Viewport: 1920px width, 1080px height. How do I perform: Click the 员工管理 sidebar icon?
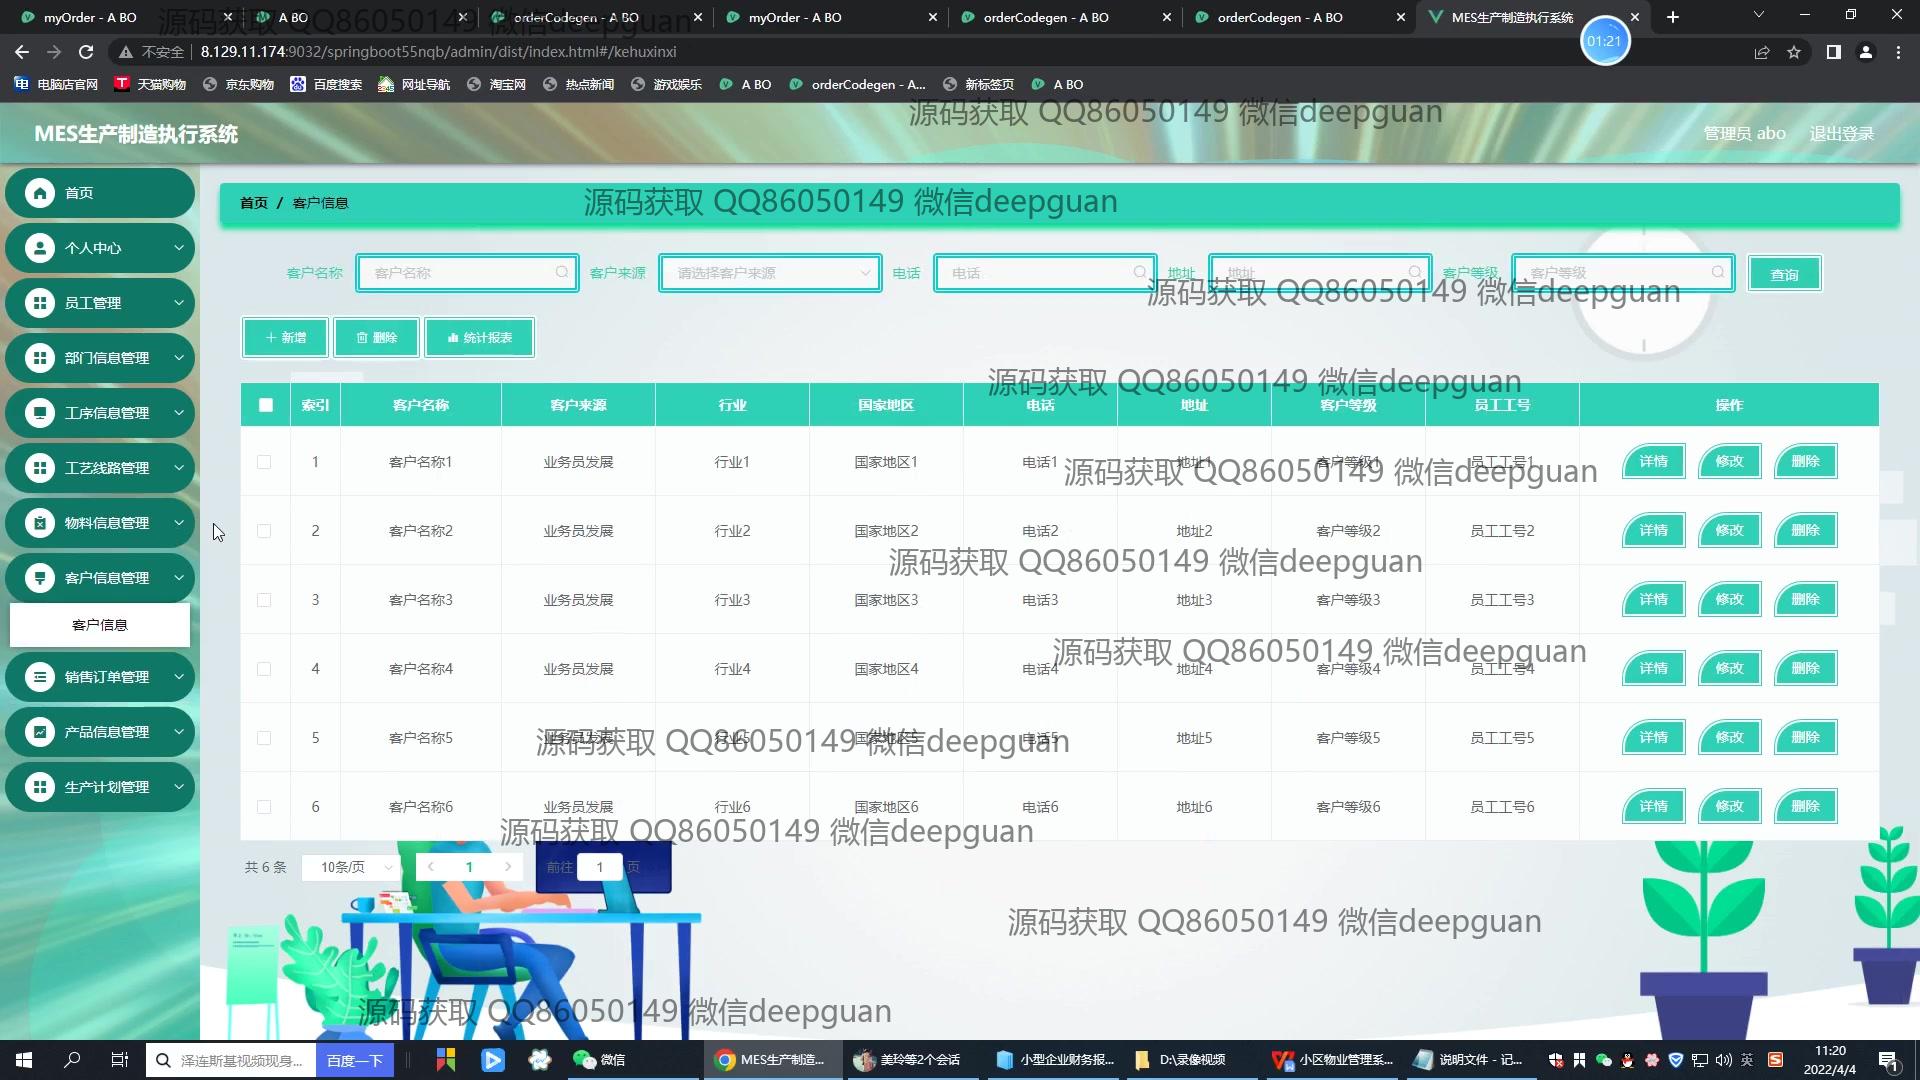pos(40,303)
